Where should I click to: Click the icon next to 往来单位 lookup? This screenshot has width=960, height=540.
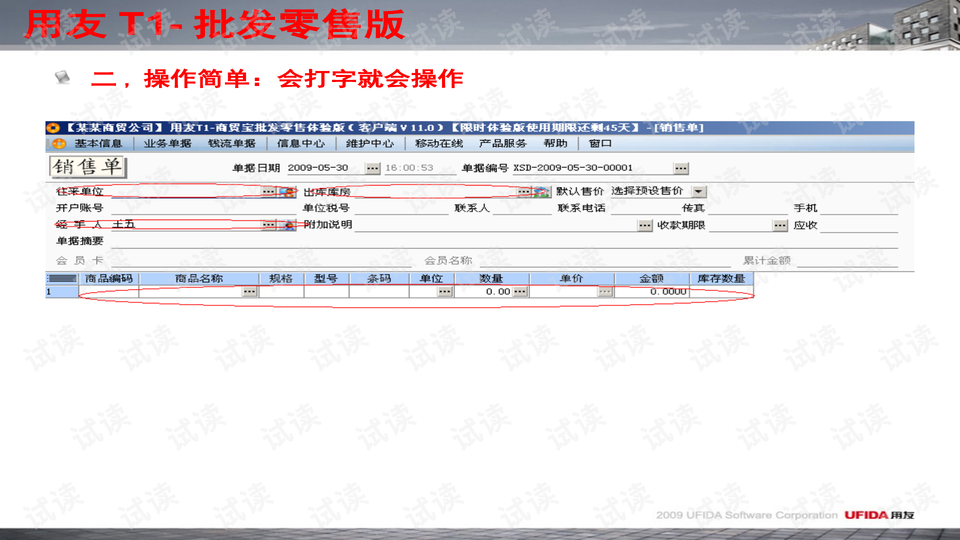pyautogui.click(x=287, y=192)
